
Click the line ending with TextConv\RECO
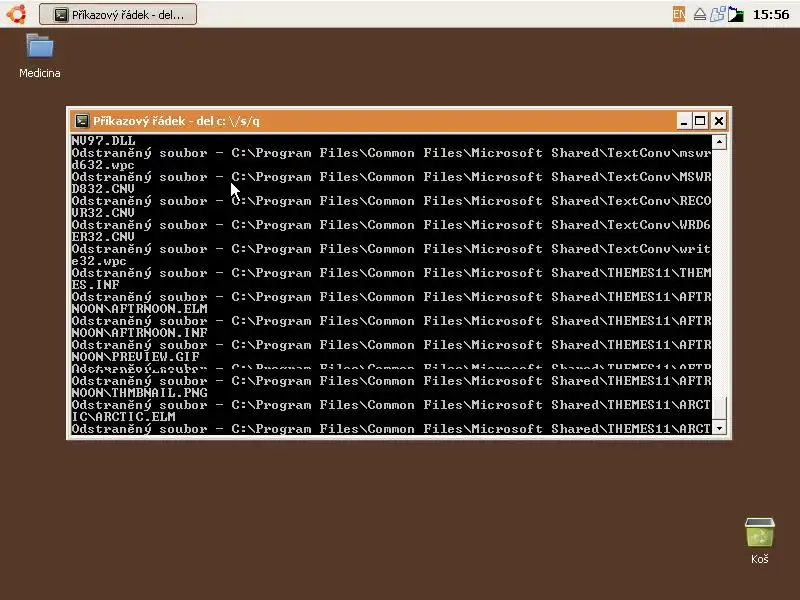pyautogui.click(x=391, y=201)
